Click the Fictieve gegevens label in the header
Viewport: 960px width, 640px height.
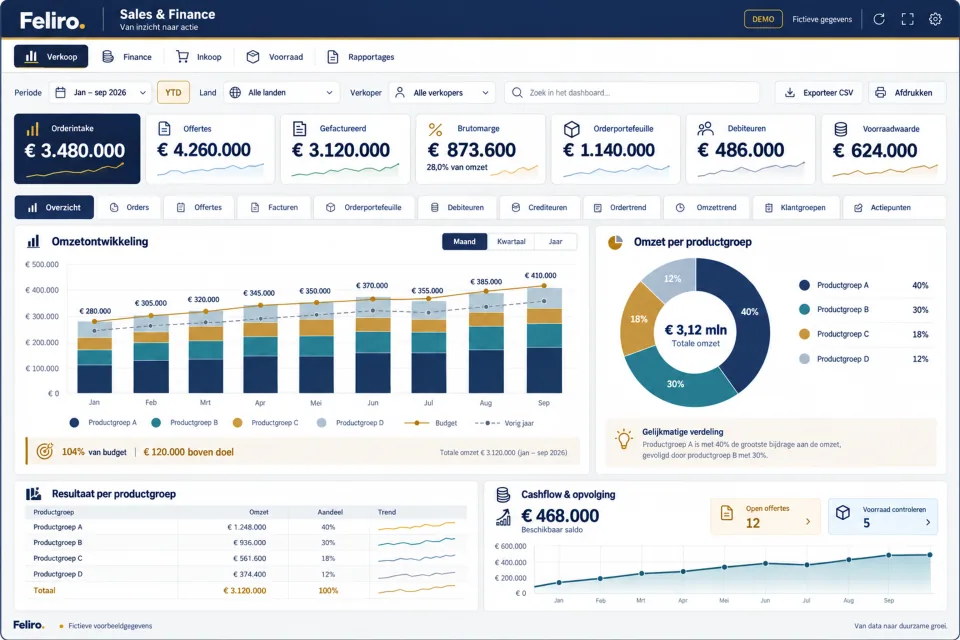[822, 19]
